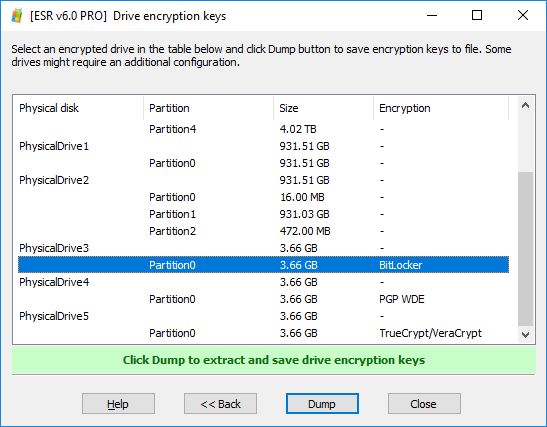Image resolution: width=547 pixels, height=427 pixels.
Task: Click the scrollbar down arrow
Action: [x=525, y=335]
